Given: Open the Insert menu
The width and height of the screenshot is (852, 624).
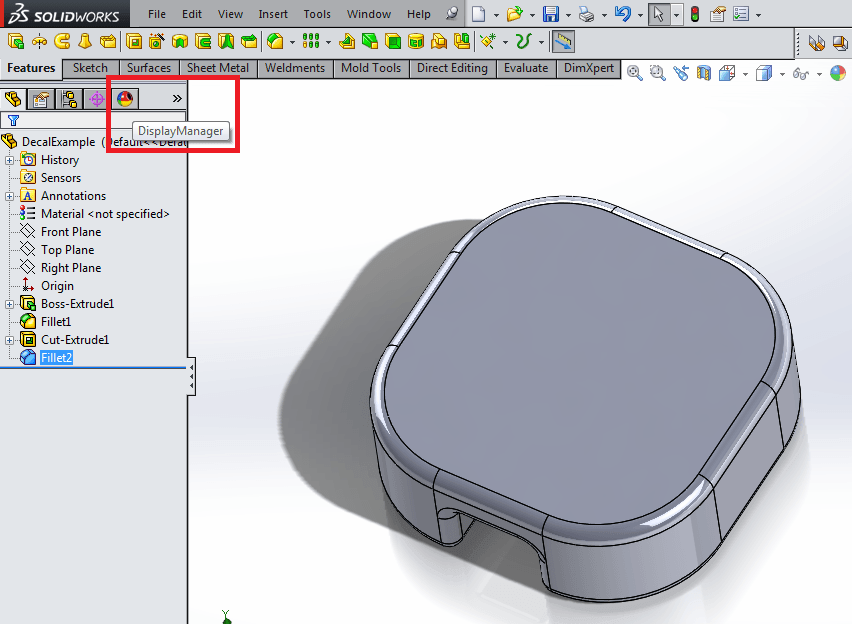Looking at the screenshot, I should point(273,14).
